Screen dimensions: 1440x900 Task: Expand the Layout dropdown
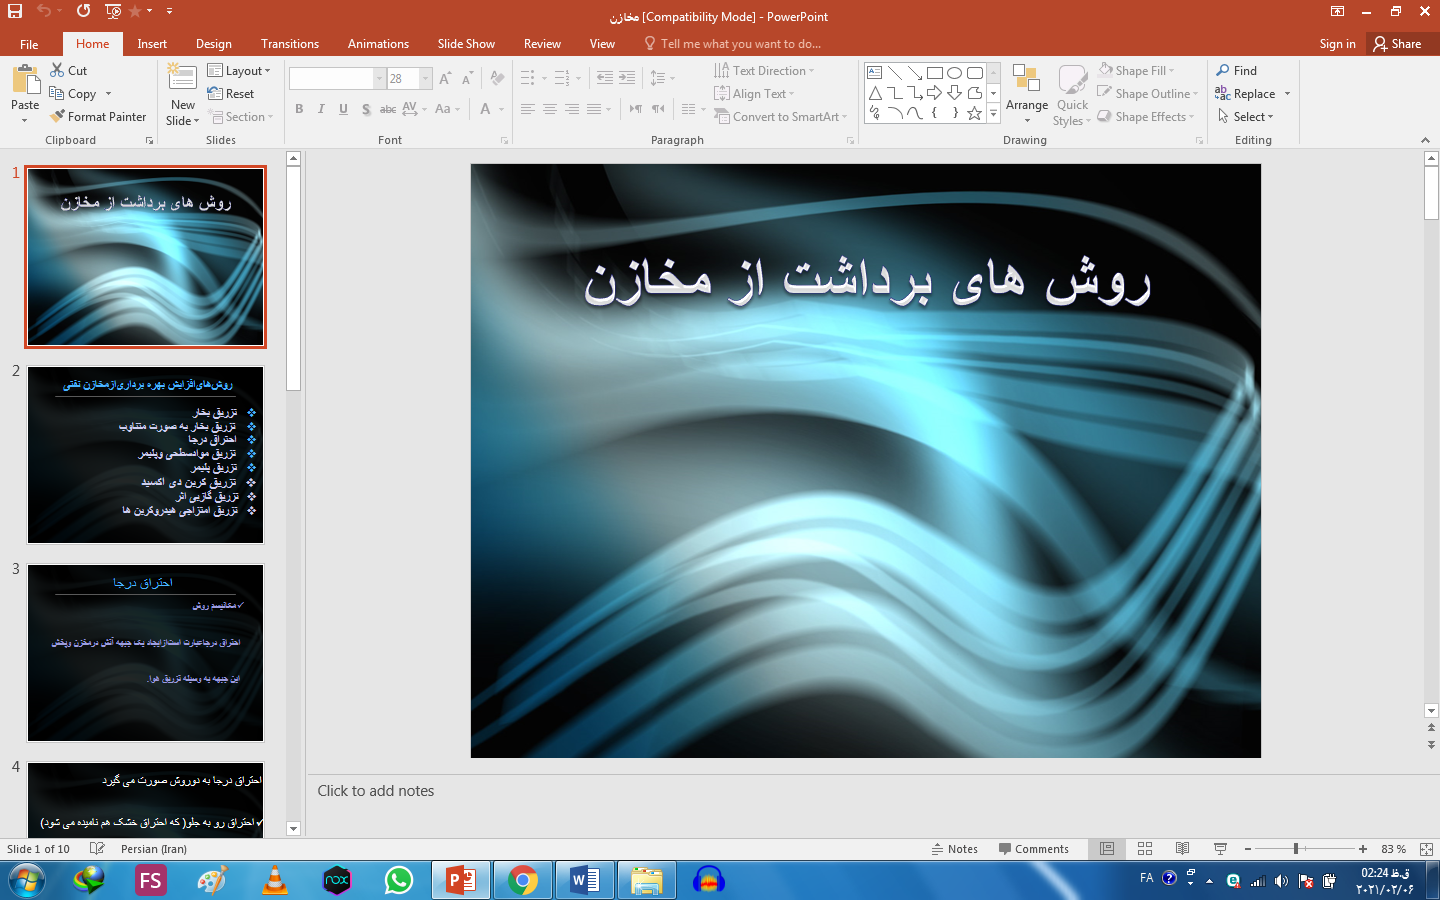(239, 71)
